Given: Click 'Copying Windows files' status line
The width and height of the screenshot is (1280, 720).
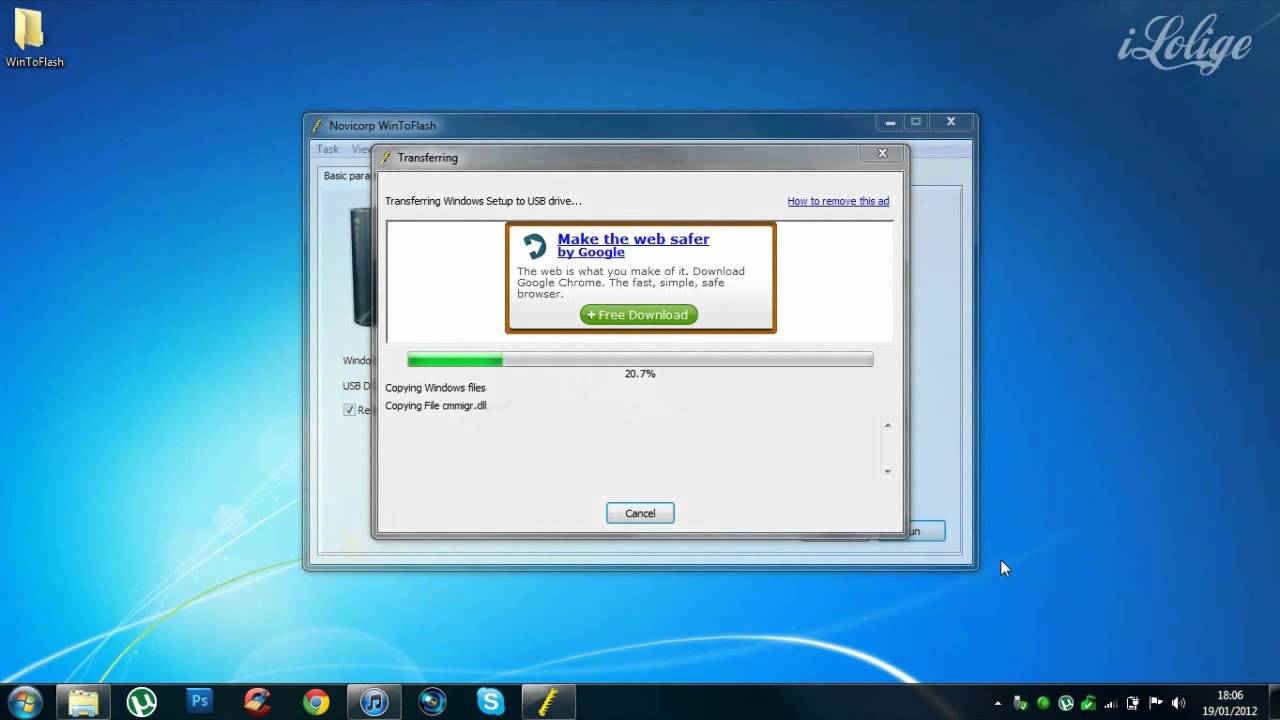Looking at the screenshot, I should (435, 388).
